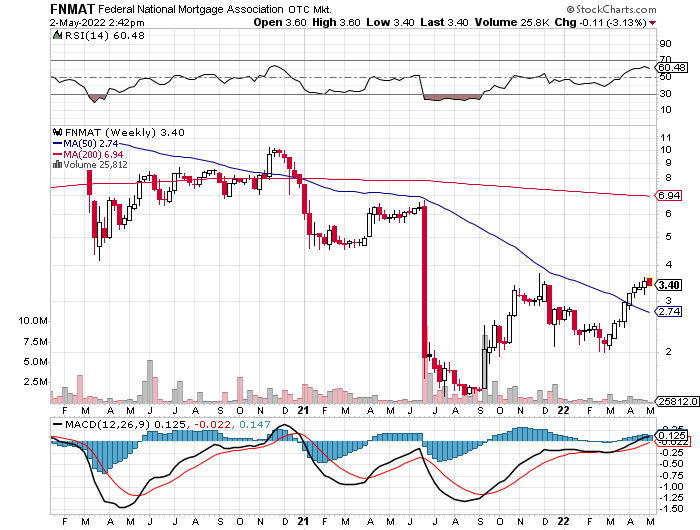The image size is (700, 530).
Task: Click the RSI axis label 90
Action: (665, 44)
